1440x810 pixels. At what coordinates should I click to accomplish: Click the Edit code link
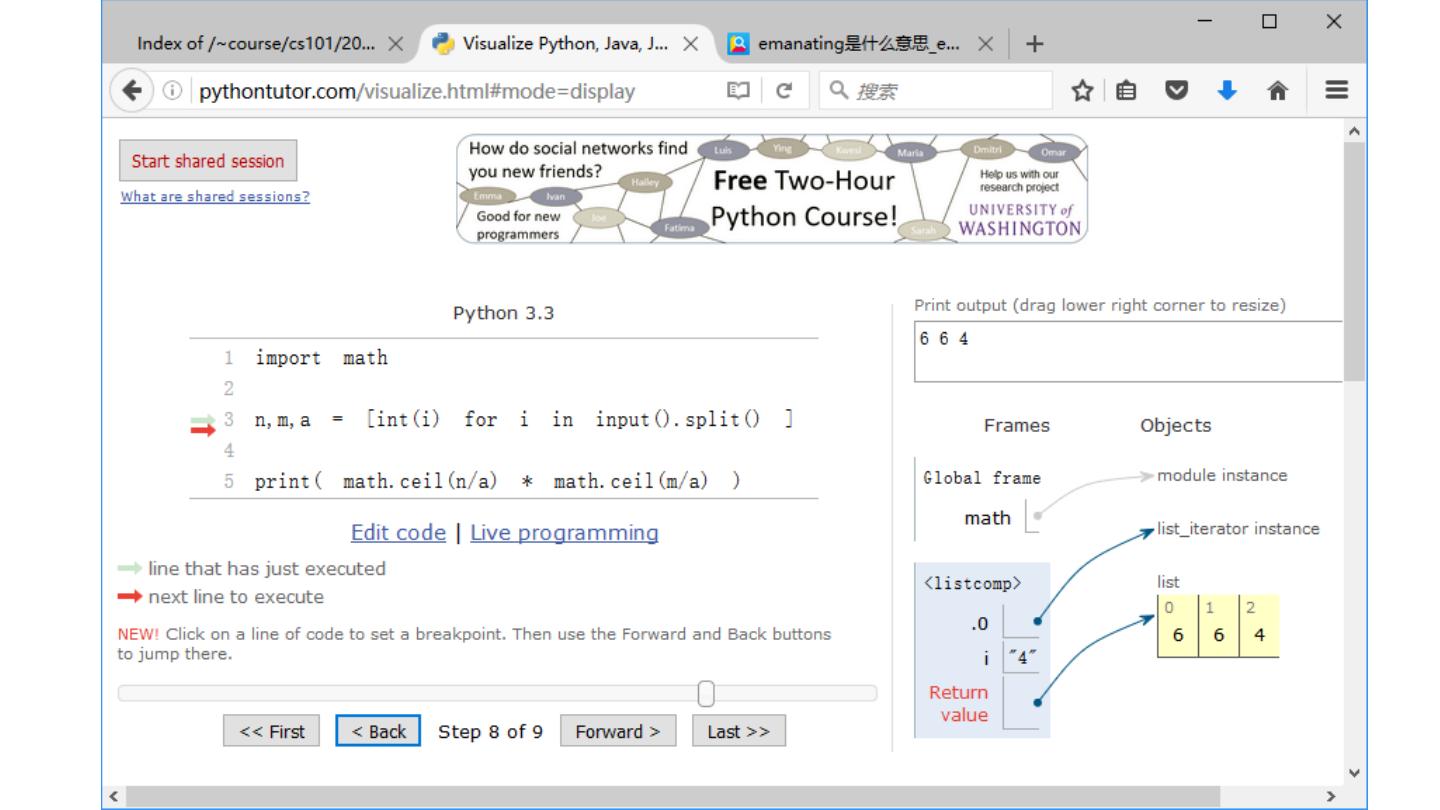point(398,533)
